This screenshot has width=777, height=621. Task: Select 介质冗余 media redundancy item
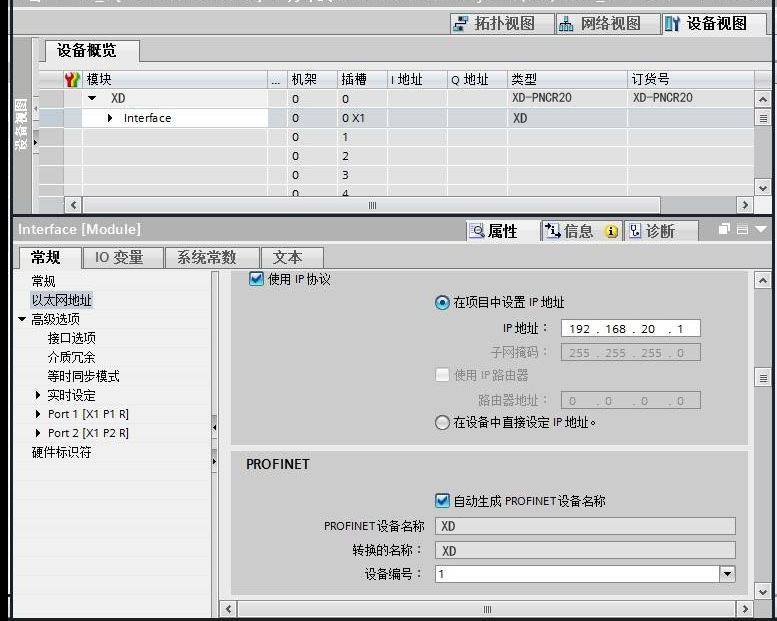coord(72,357)
